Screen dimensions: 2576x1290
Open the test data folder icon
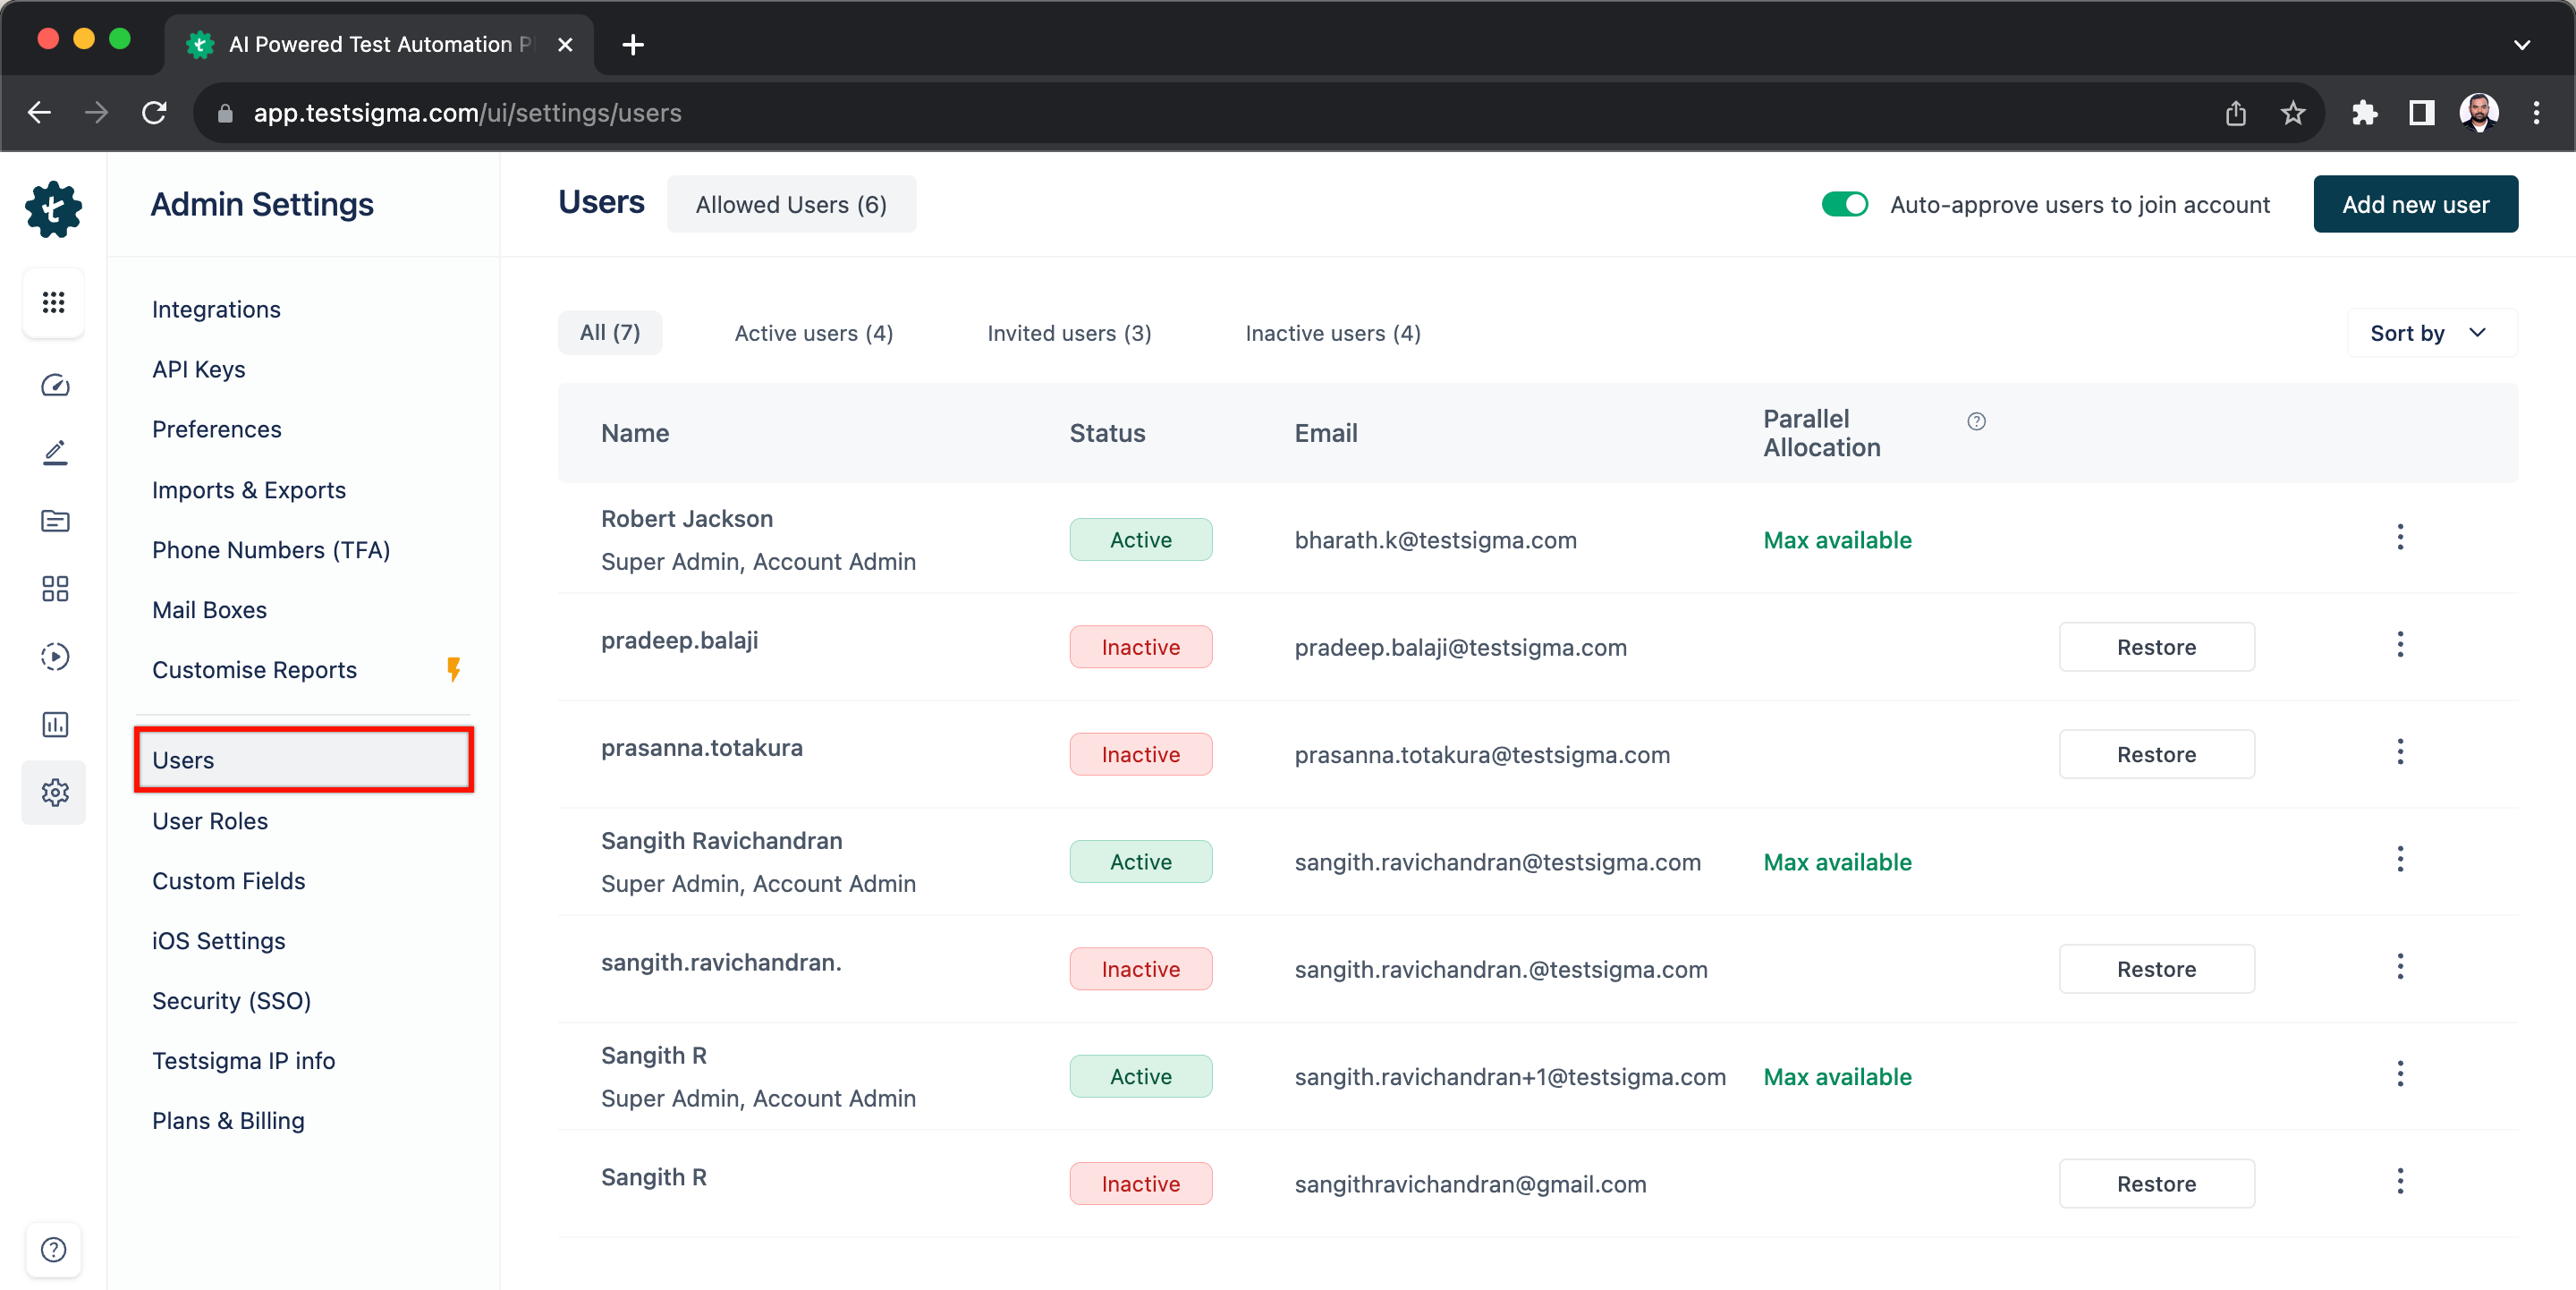point(55,521)
